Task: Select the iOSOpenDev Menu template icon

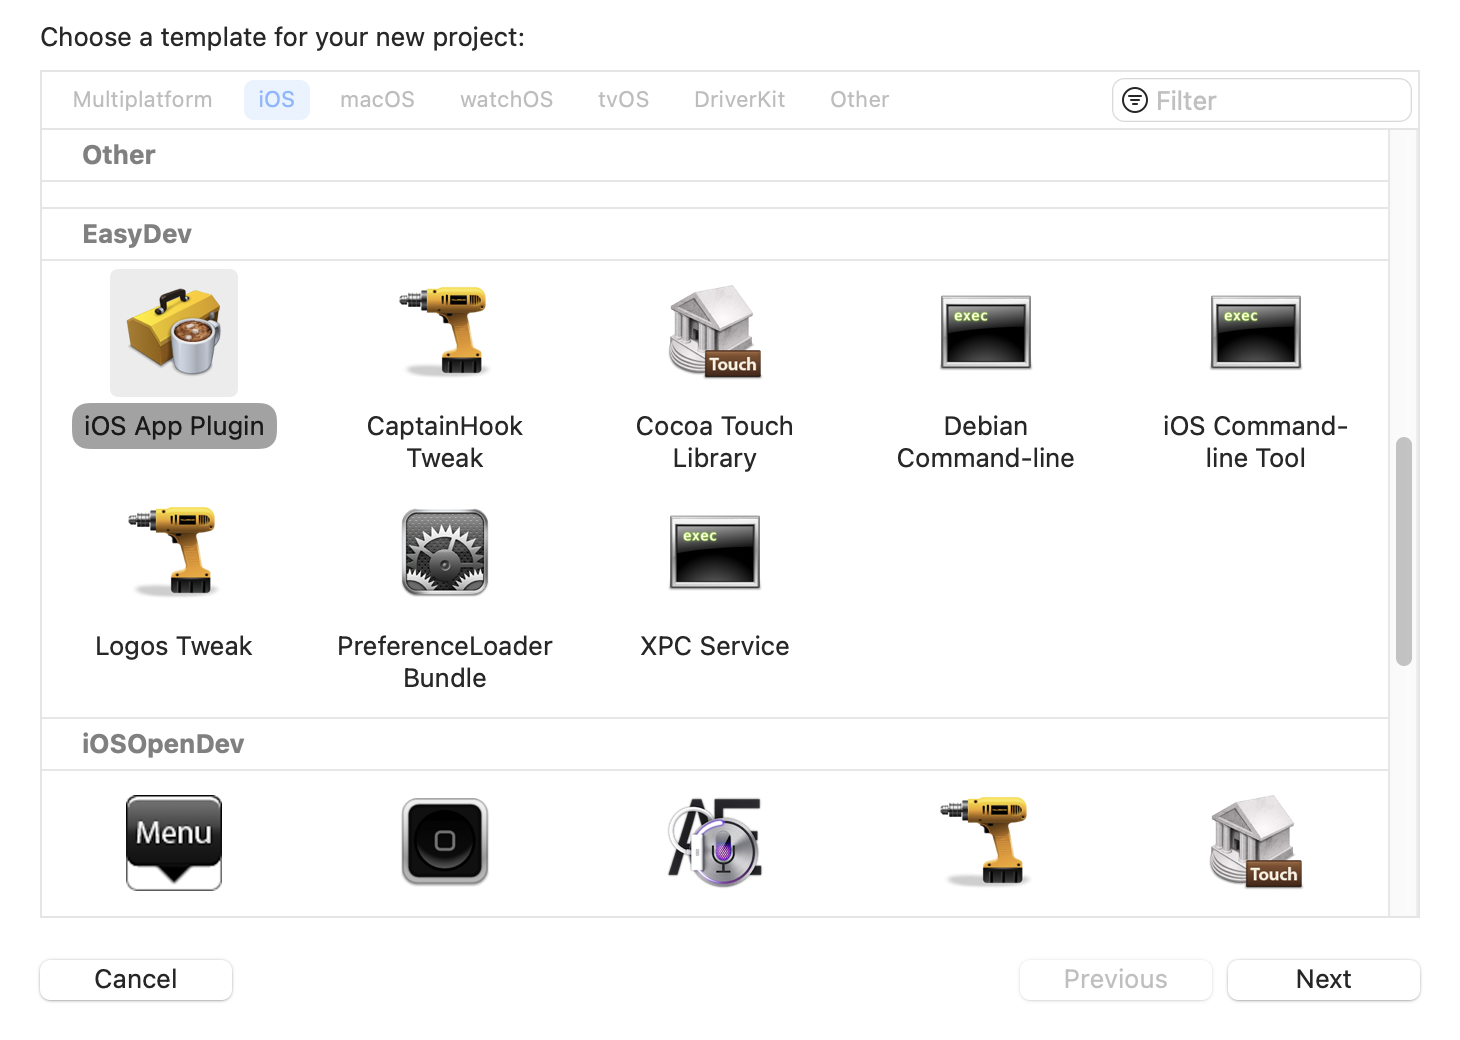Action: (x=174, y=843)
